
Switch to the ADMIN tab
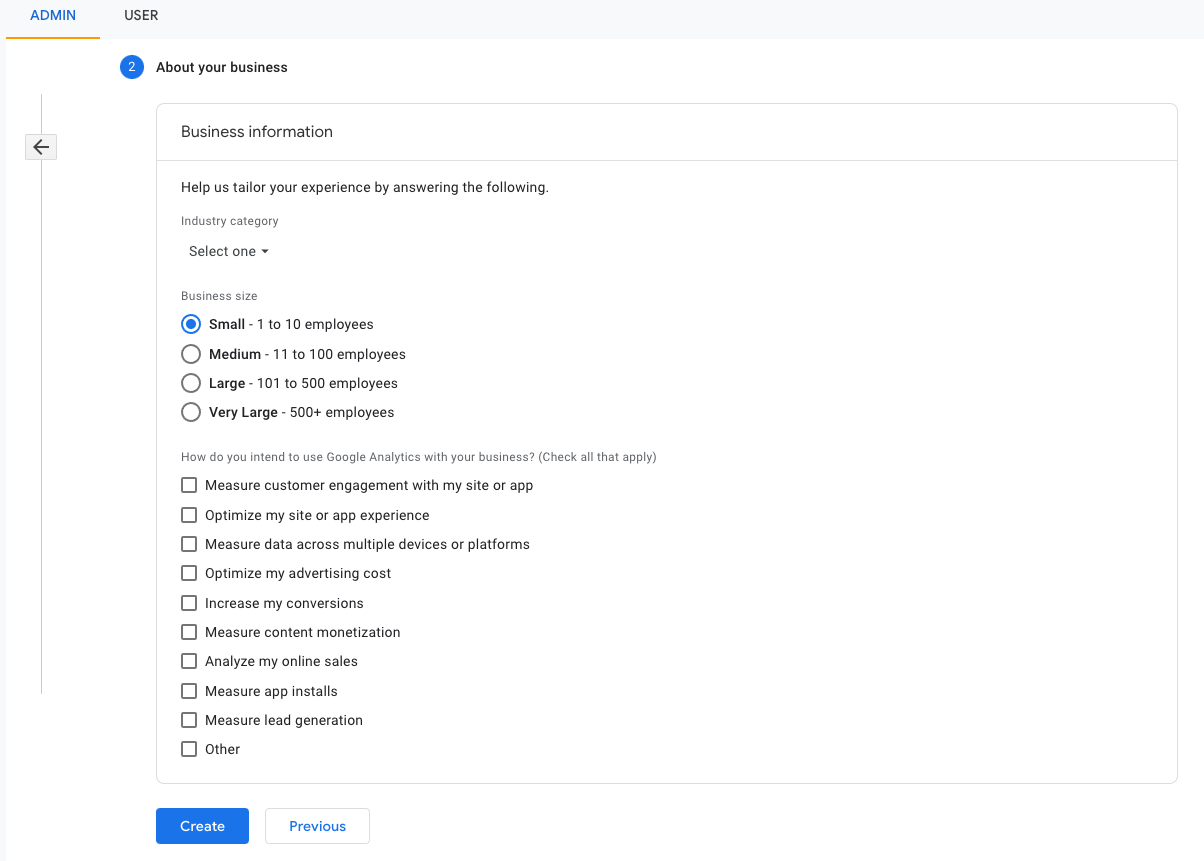(x=53, y=16)
